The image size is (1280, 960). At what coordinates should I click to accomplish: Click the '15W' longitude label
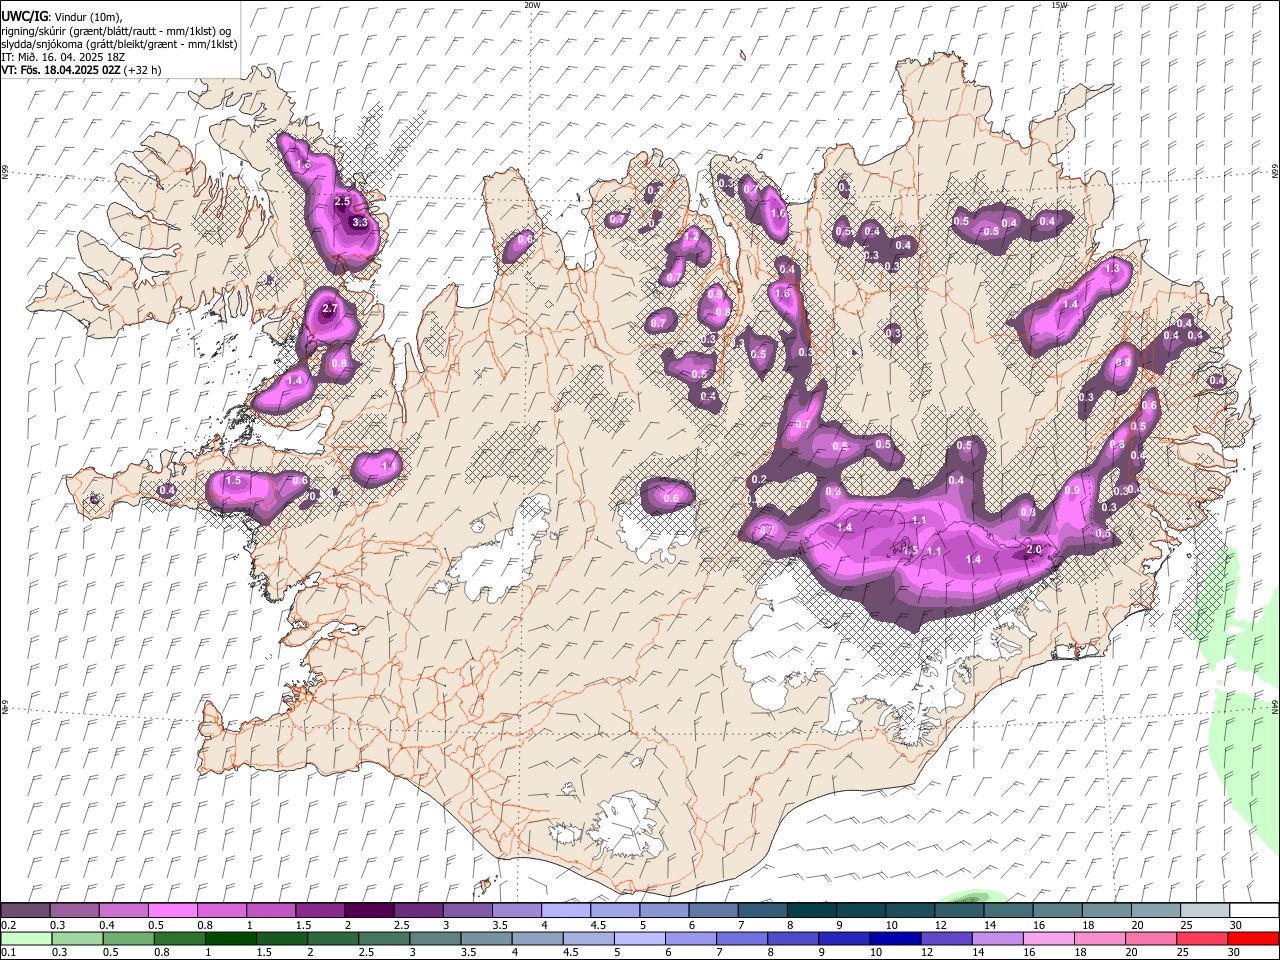(x=1059, y=5)
